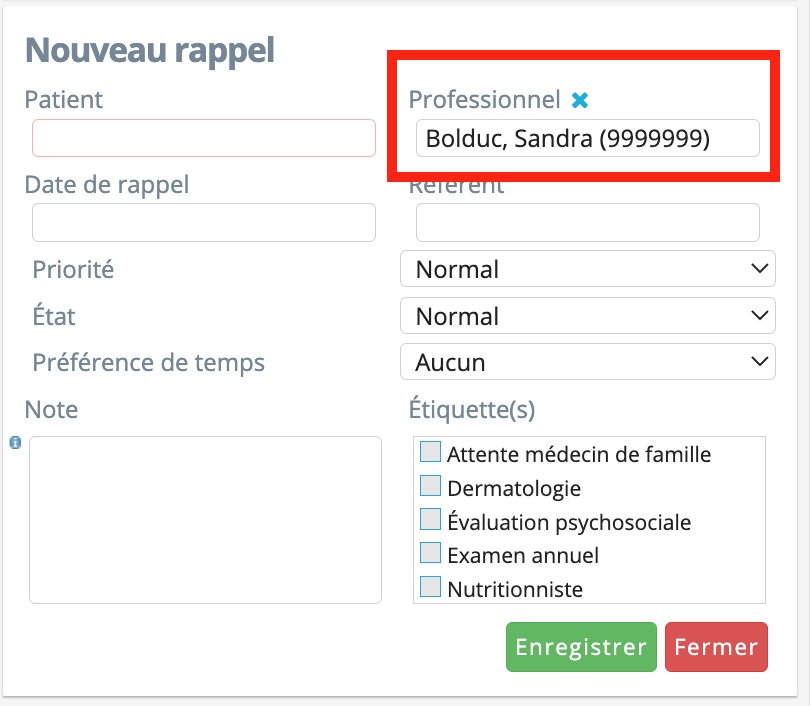Screen dimensions: 810x706
Task: Clear the Professionnel selection with blue X
Action: (x=580, y=100)
